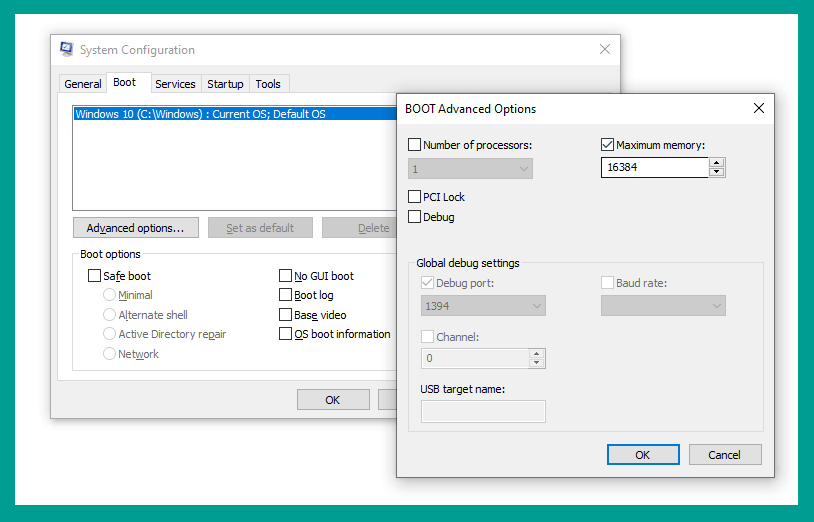
Task: Click the Delete button in System Configuration
Action: click(x=360, y=228)
